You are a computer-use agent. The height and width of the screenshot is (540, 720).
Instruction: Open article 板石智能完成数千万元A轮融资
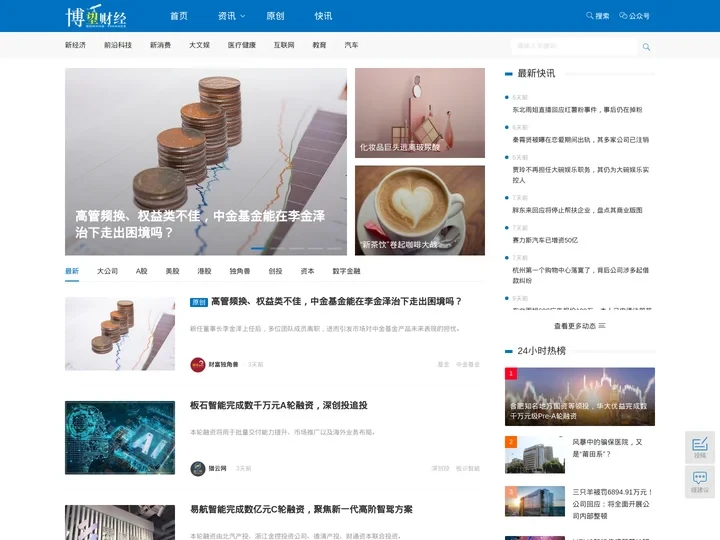pyautogui.click(x=279, y=405)
